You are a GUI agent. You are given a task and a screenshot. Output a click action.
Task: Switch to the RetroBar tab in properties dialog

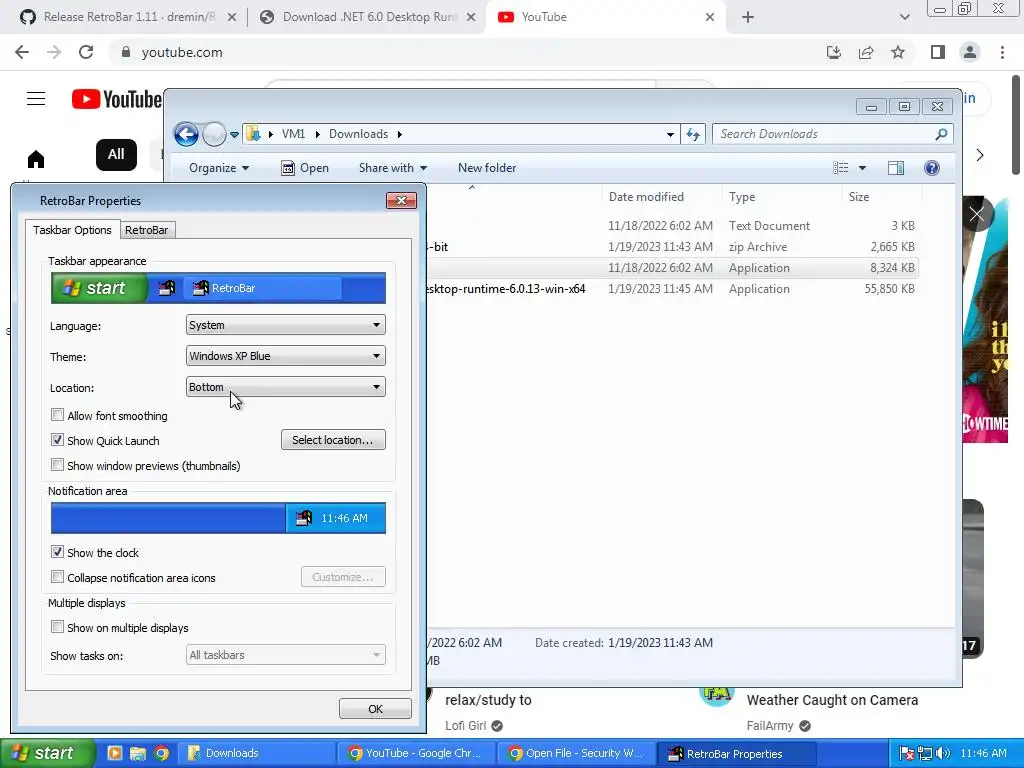click(147, 230)
